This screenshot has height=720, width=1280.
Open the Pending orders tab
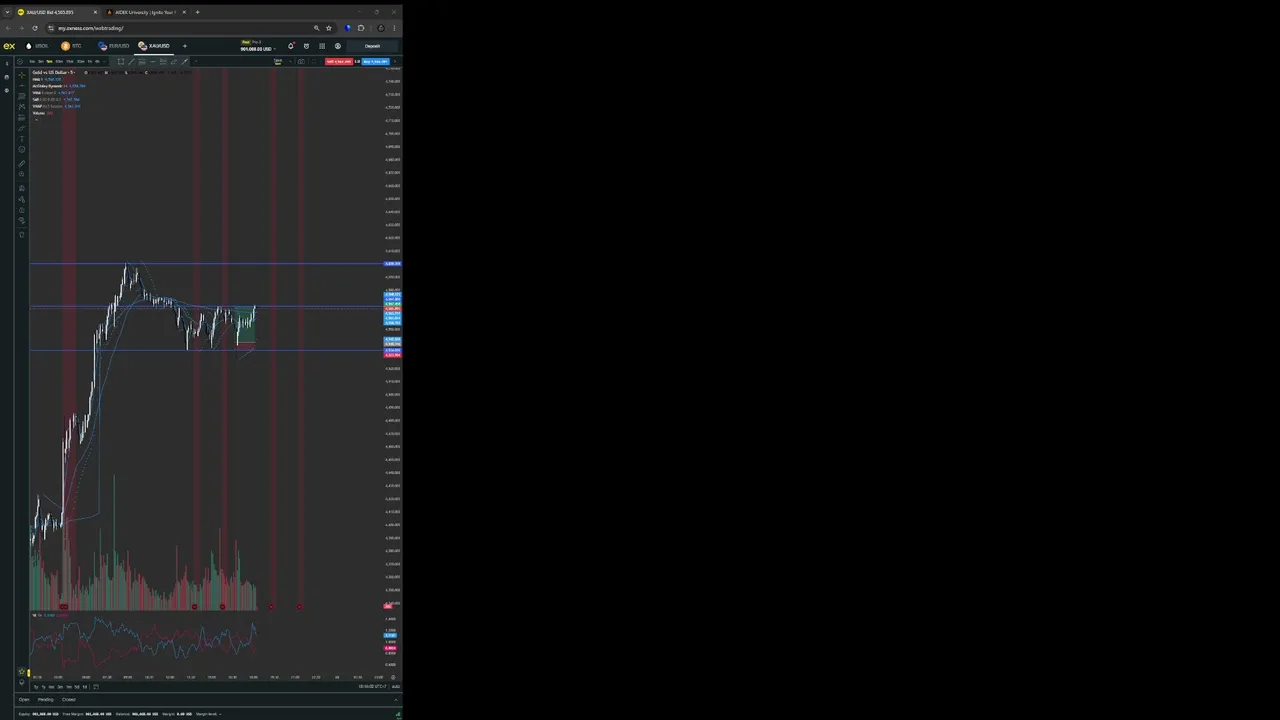click(x=46, y=700)
